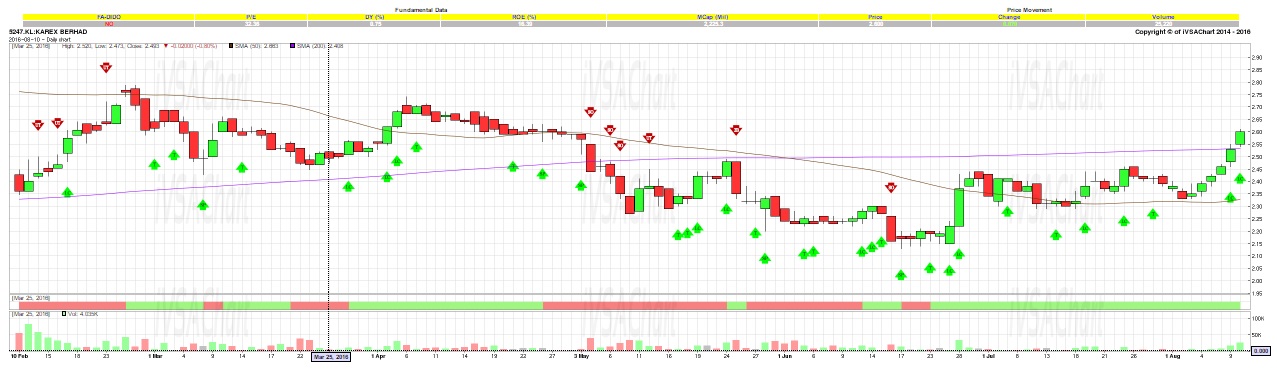Click the Vol legend color box
This screenshot has width=1277, height=375.
coord(65,314)
